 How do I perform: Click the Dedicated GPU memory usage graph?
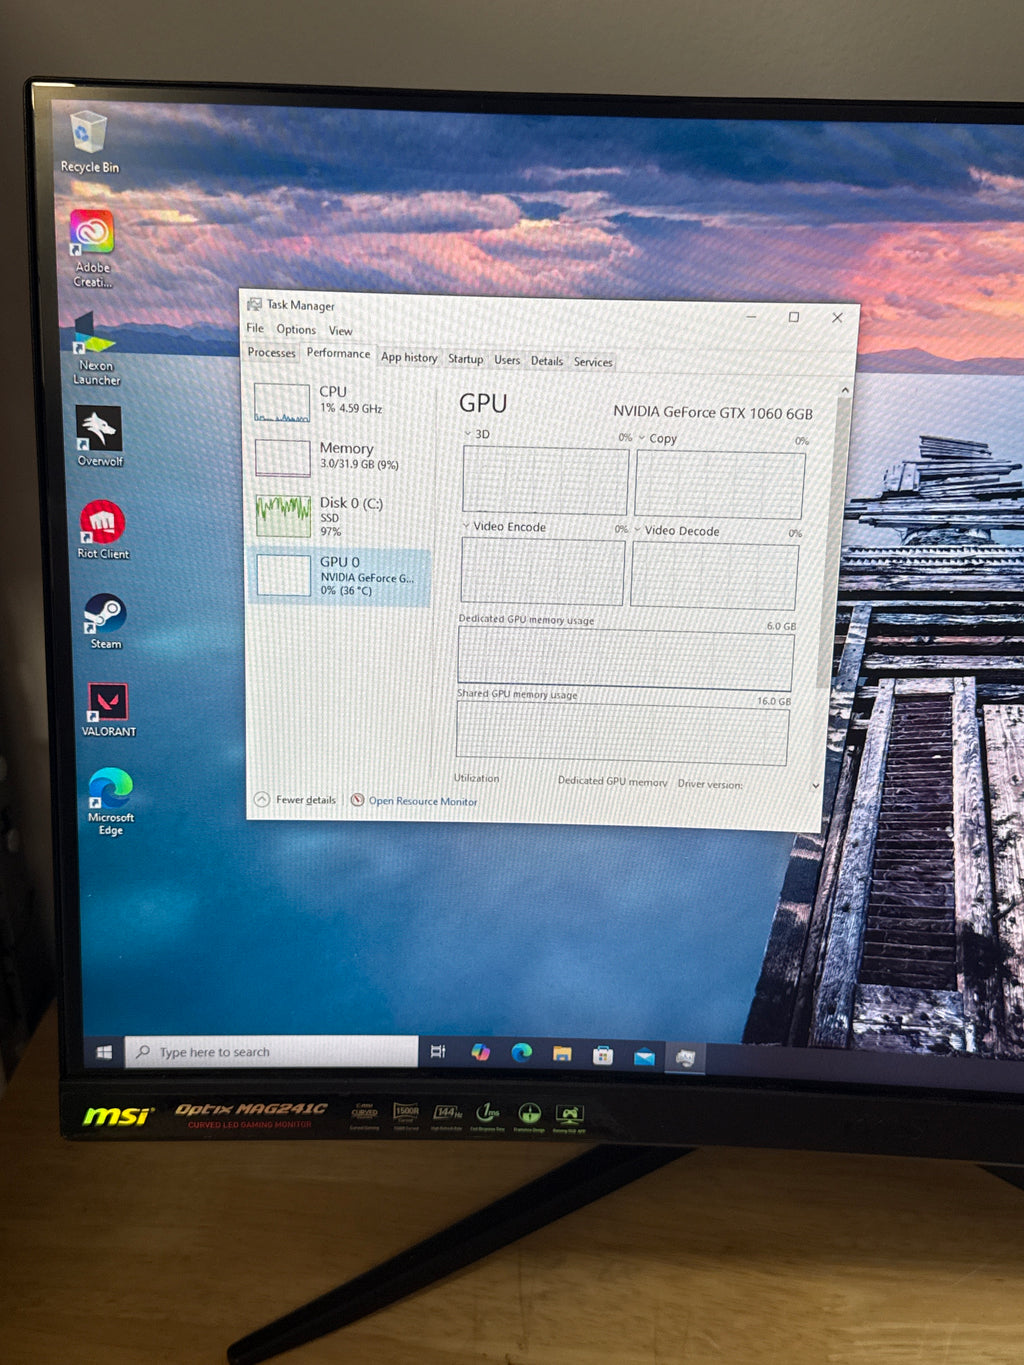[625, 660]
